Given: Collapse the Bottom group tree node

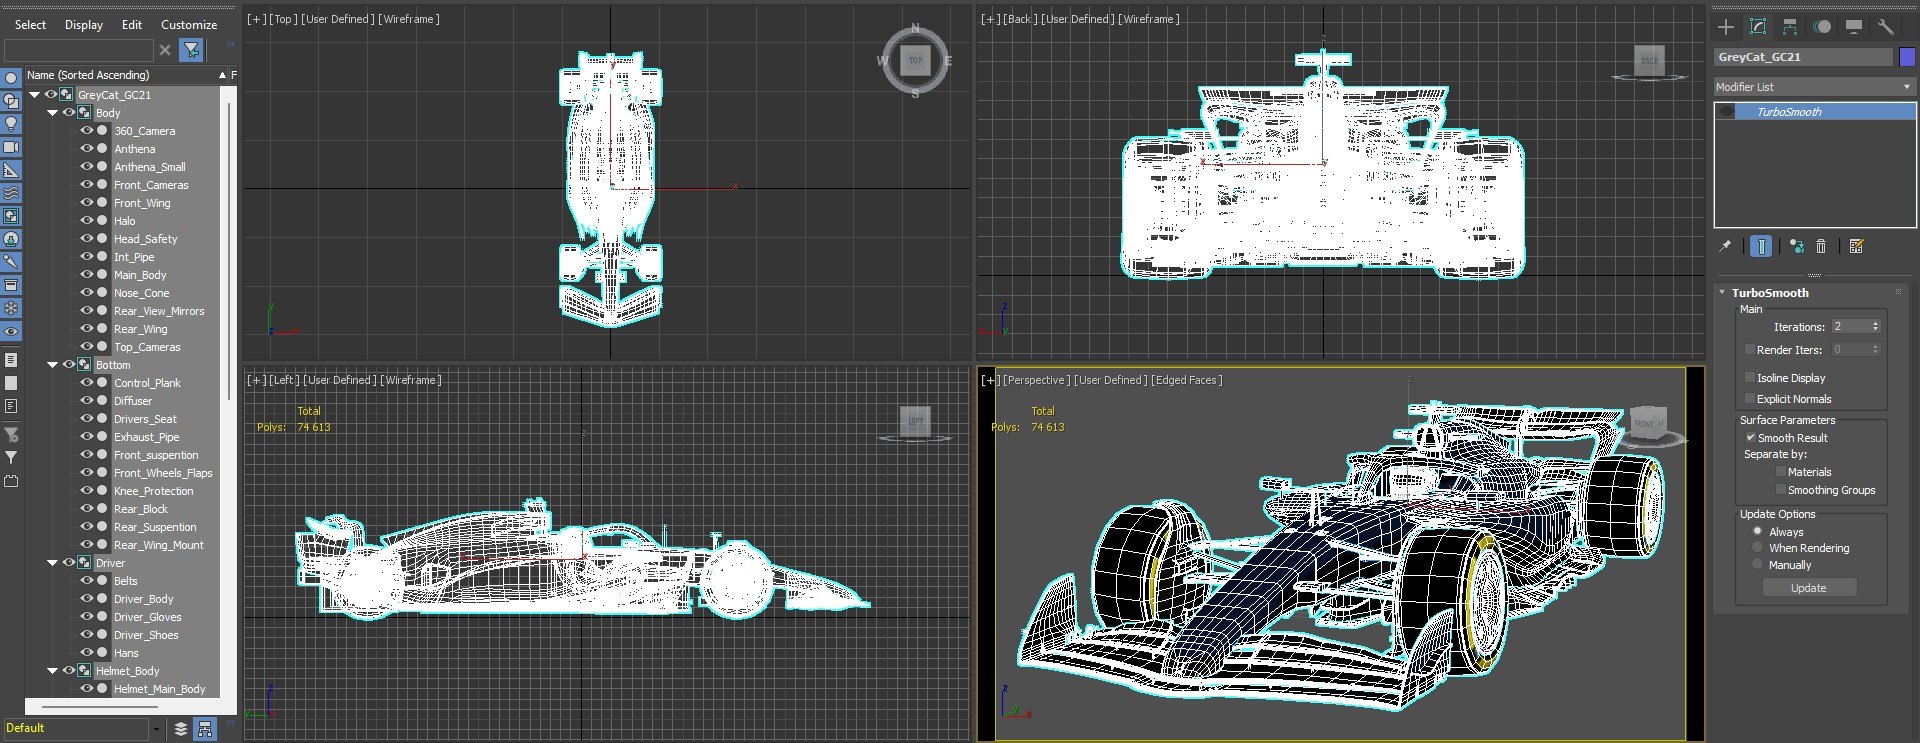Looking at the screenshot, I should pos(53,365).
